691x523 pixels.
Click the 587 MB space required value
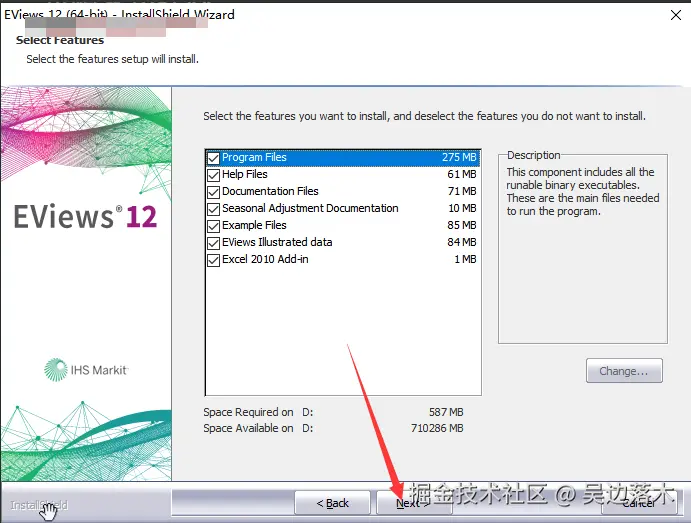(x=446, y=412)
